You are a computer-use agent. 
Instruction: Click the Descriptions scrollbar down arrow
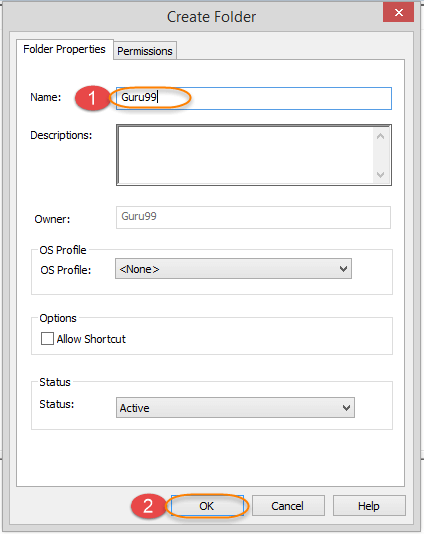point(380,175)
